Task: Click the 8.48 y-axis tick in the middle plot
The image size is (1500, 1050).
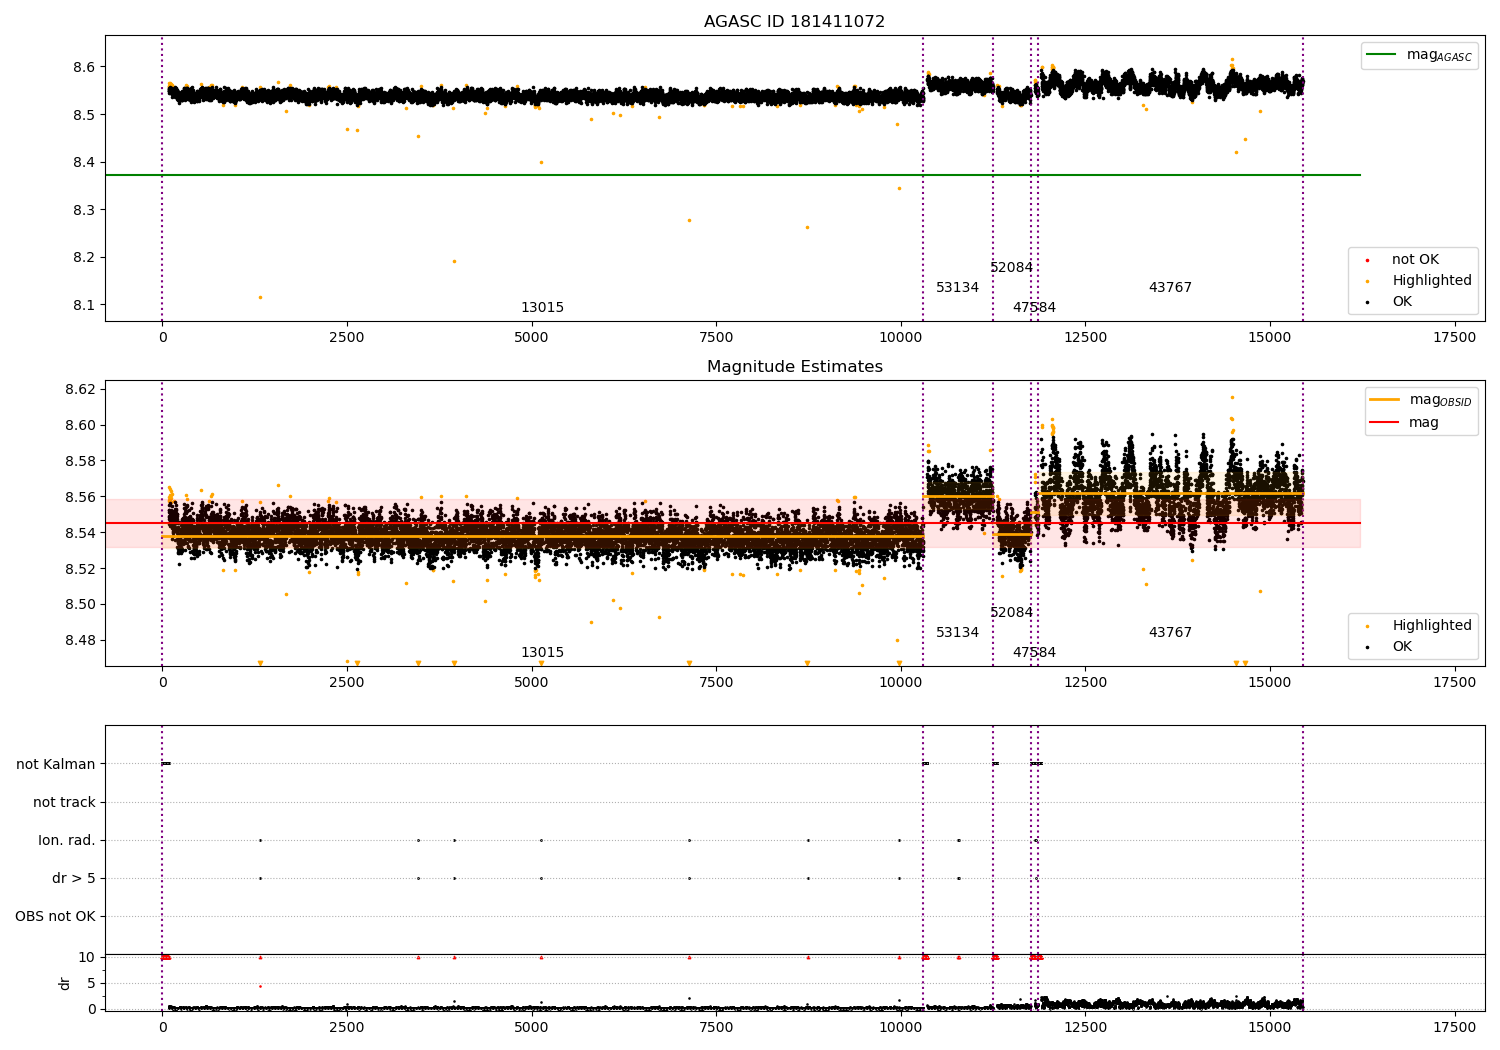Action: click(80, 640)
